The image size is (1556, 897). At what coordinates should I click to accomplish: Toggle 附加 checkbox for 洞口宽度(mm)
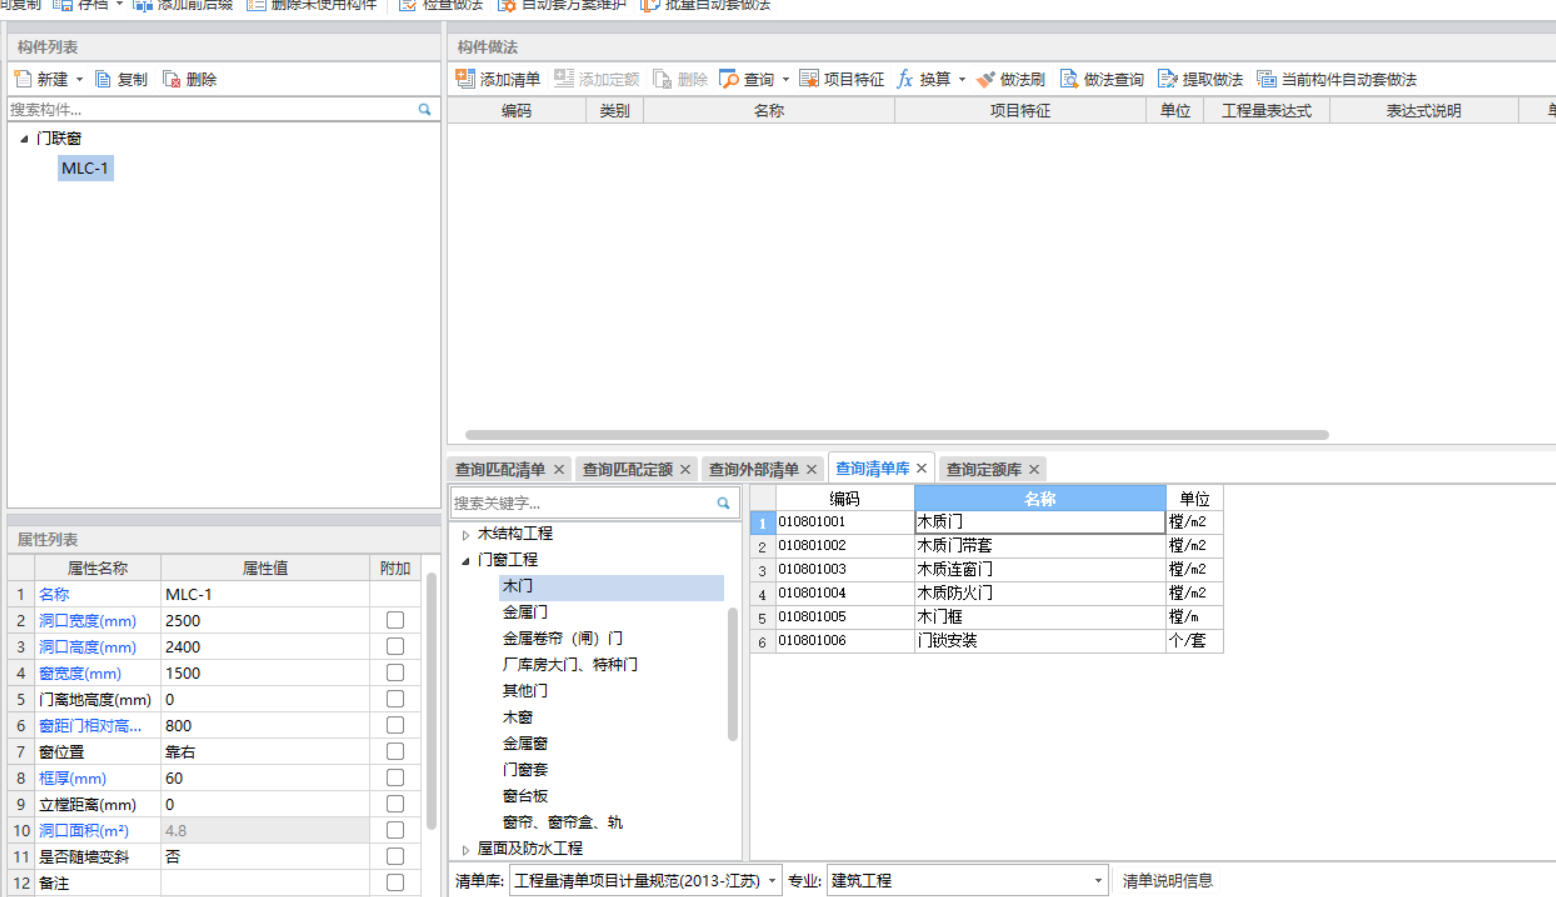395,620
